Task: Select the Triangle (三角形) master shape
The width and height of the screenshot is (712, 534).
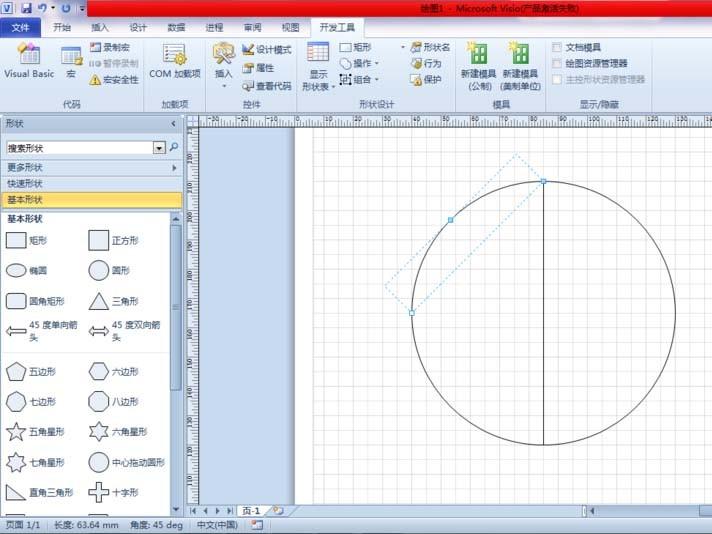Action: pyautogui.click(x=114, y=301)
